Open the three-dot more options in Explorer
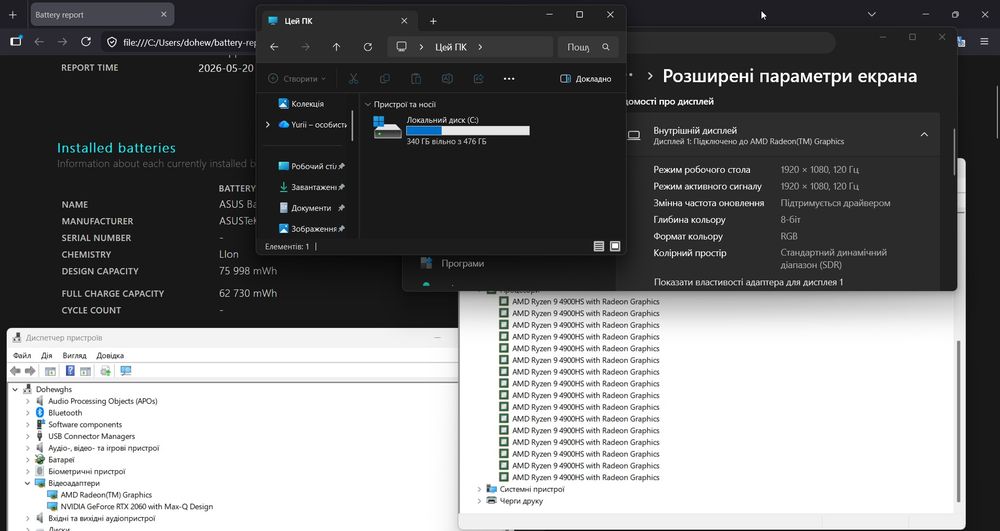 pyautogui.click(x=509, y=78)
